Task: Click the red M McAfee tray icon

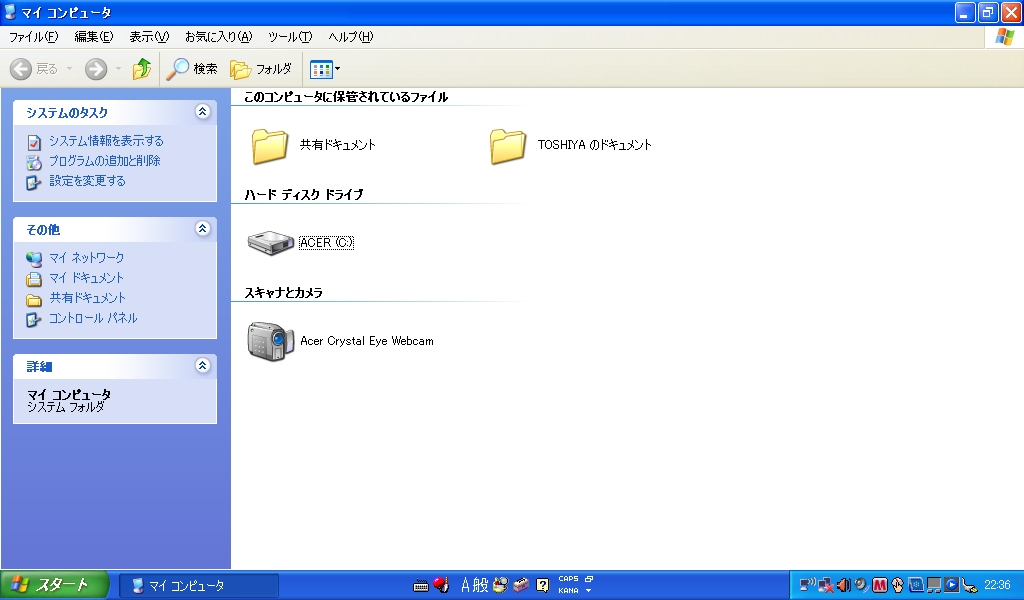Action: 880,586
